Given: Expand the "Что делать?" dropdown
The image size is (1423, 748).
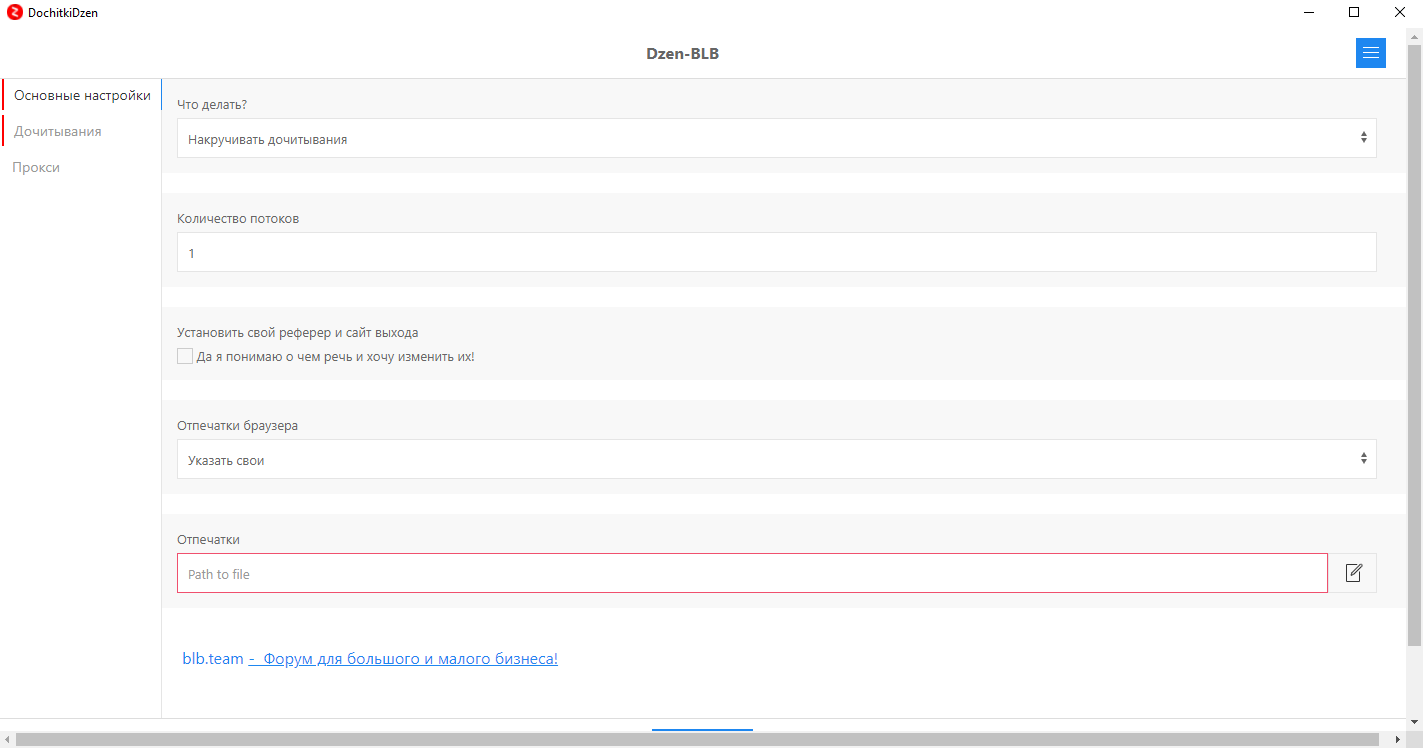Looking at the screenshot, I should (776, 139).
